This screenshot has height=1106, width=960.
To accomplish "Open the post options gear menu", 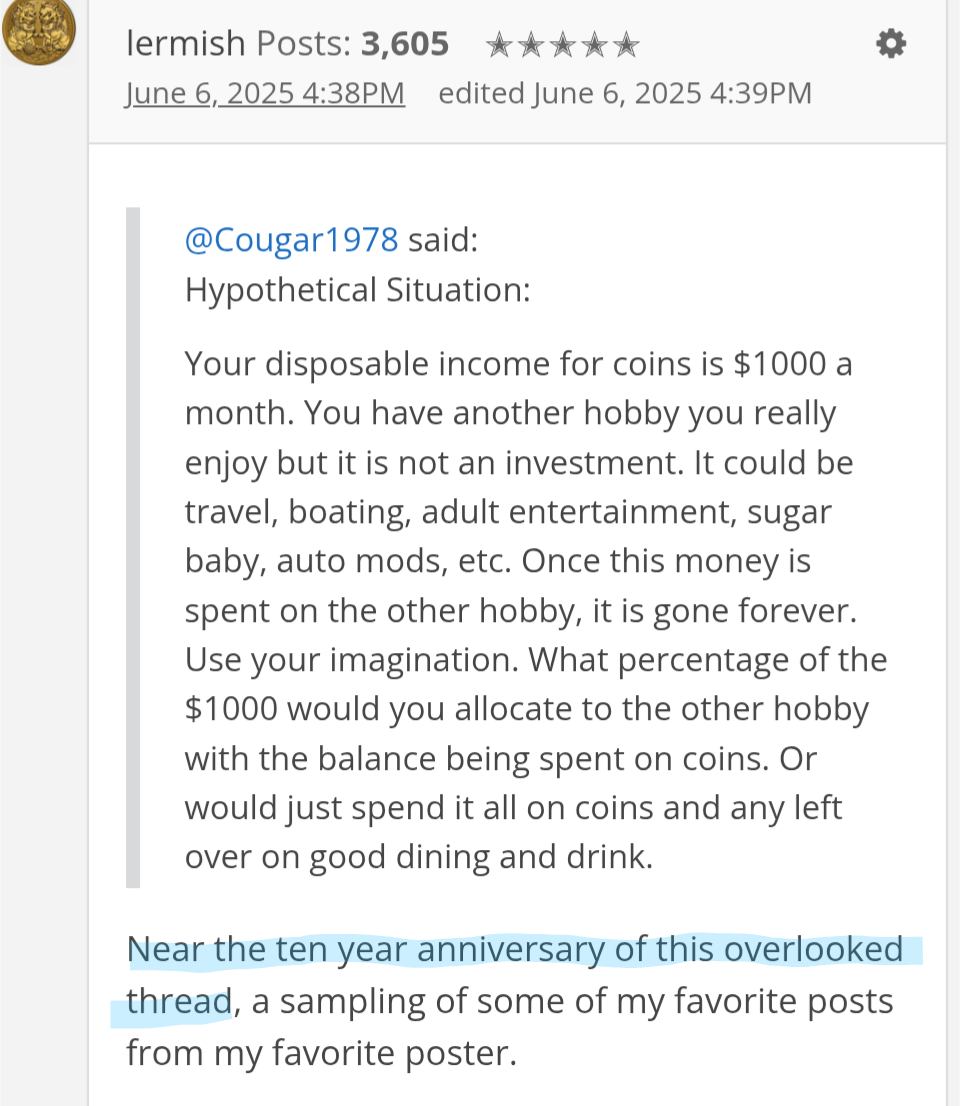I will 891,44.
